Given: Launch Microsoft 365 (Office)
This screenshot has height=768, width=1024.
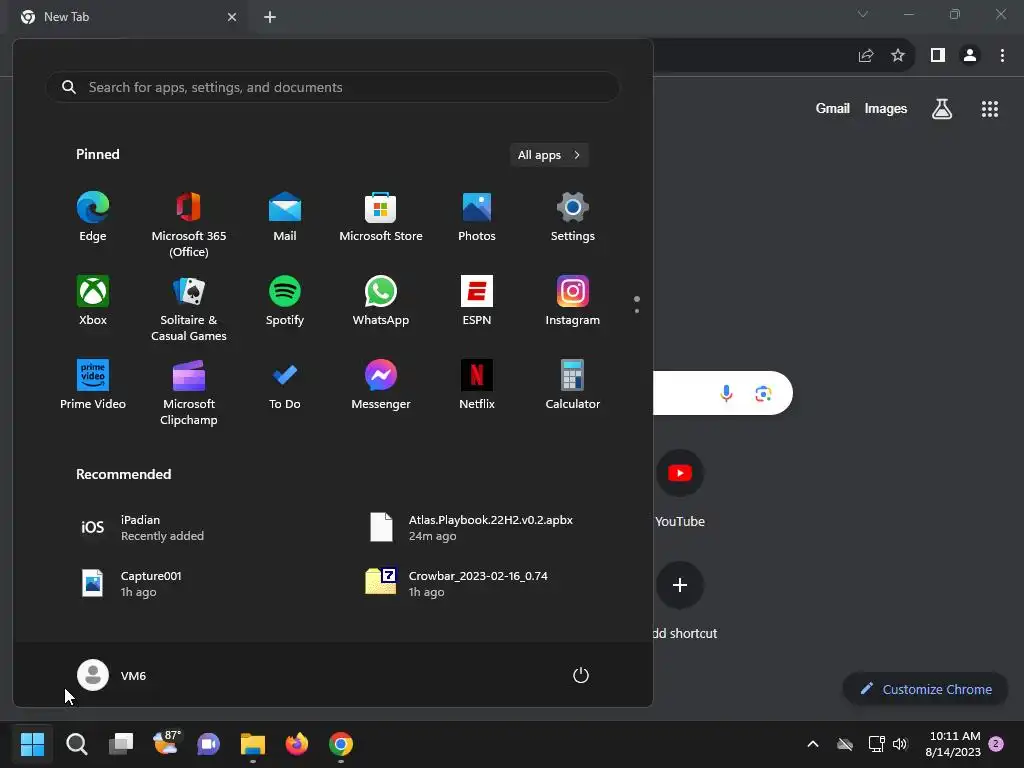Looking at the screenshot, I should coord(189,224).
